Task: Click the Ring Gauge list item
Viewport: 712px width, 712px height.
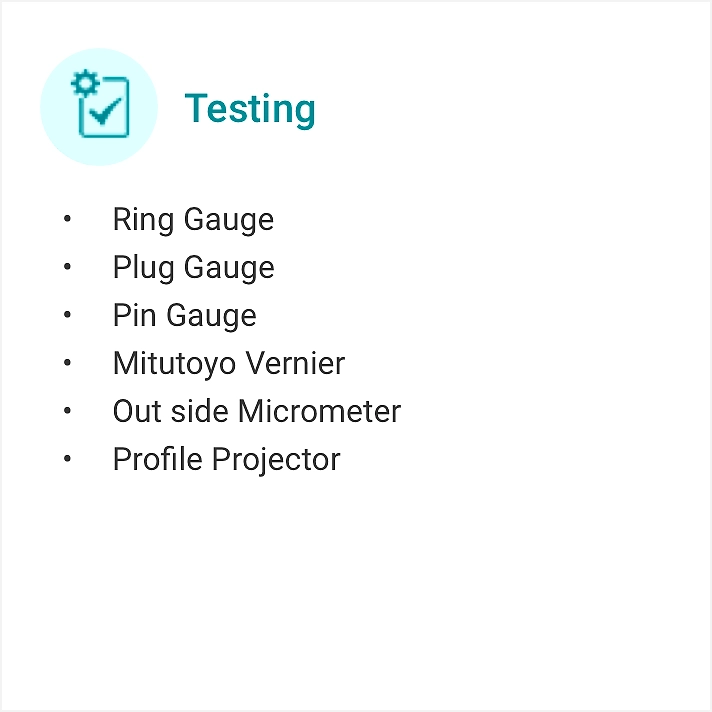Action: pyautogui.click(x=193, y=220)
